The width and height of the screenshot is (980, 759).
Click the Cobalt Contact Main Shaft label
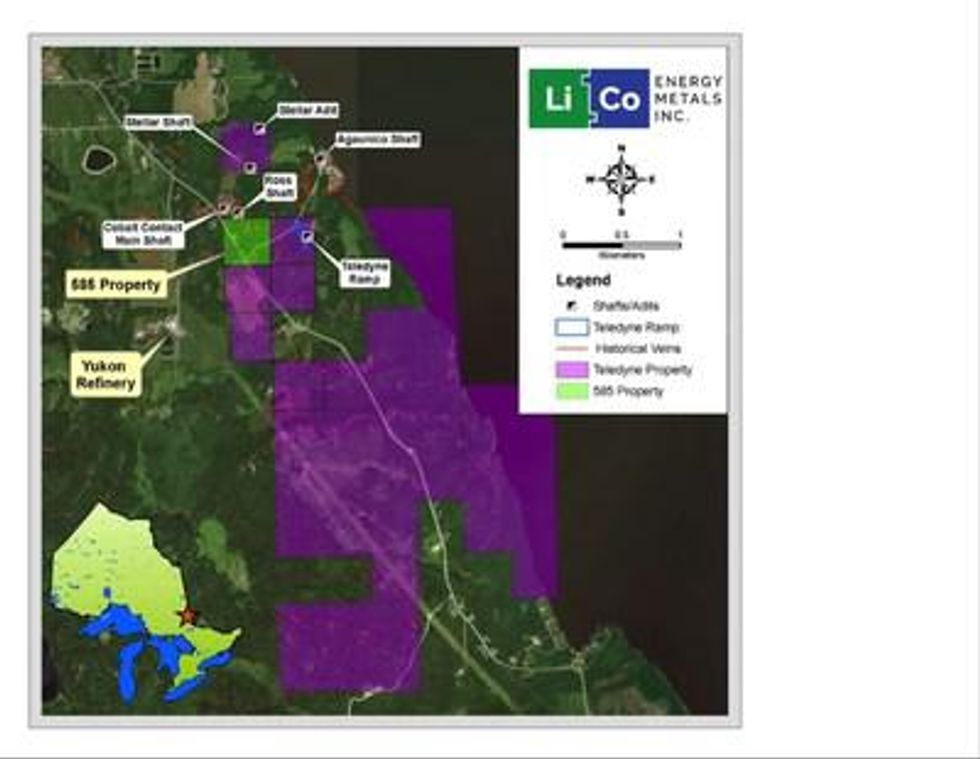[x=143, y=233]
